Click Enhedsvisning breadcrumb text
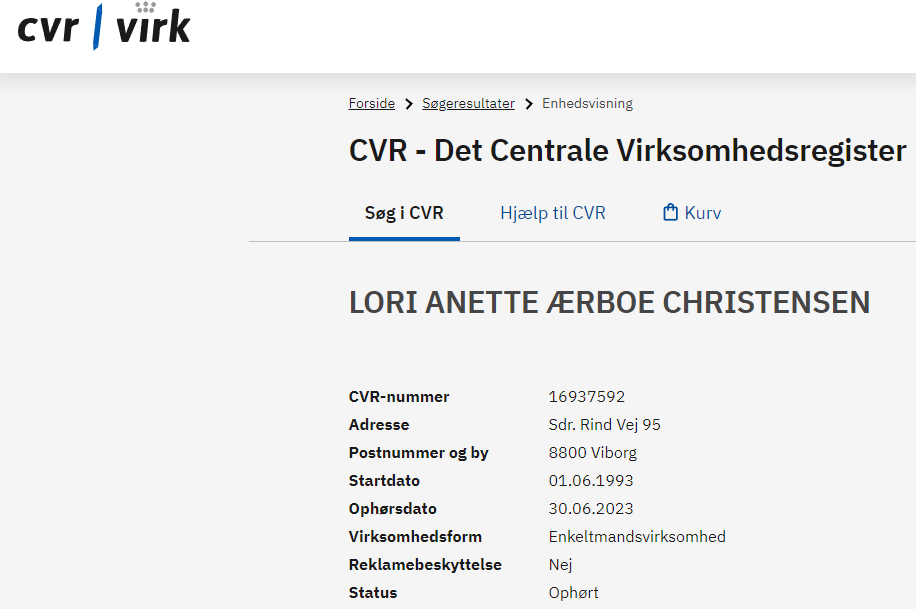The width and height of the screenshot is (916, 609). pos(587,103)
